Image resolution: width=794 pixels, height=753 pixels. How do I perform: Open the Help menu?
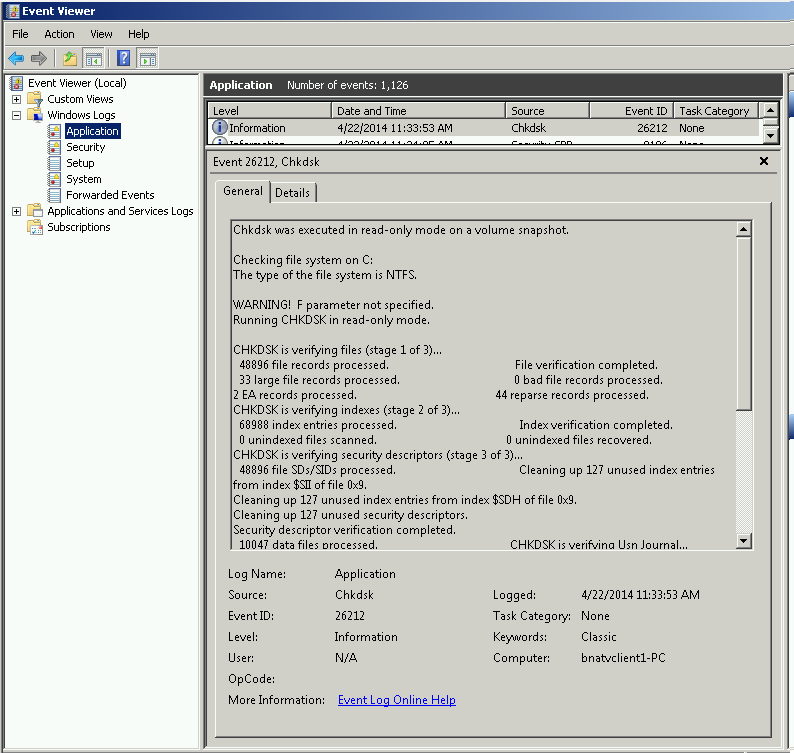coord(138,34)
